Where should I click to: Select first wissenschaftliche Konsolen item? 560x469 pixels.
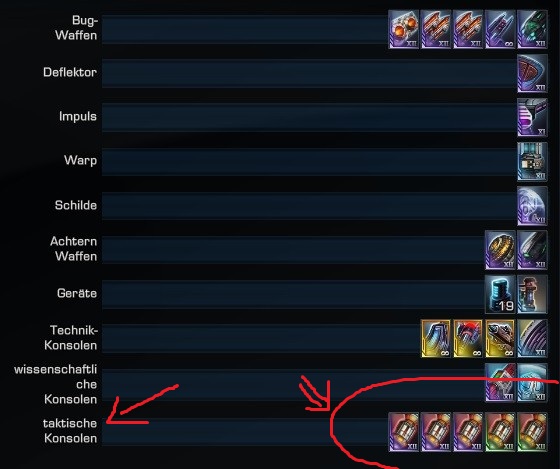click(500, 383)
